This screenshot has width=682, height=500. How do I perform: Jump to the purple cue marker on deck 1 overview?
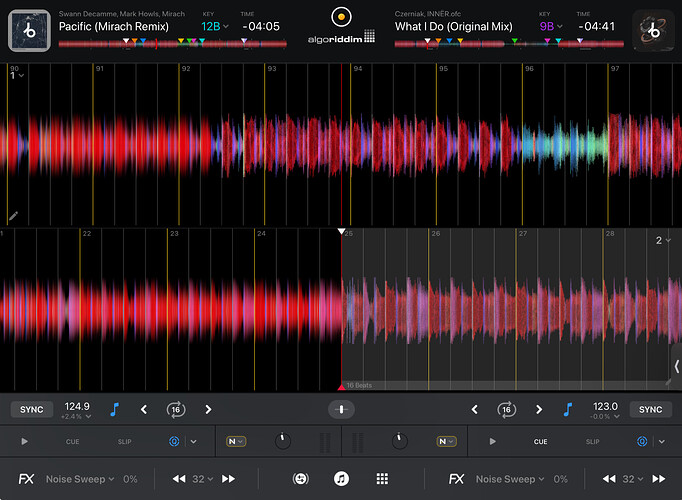244,40
